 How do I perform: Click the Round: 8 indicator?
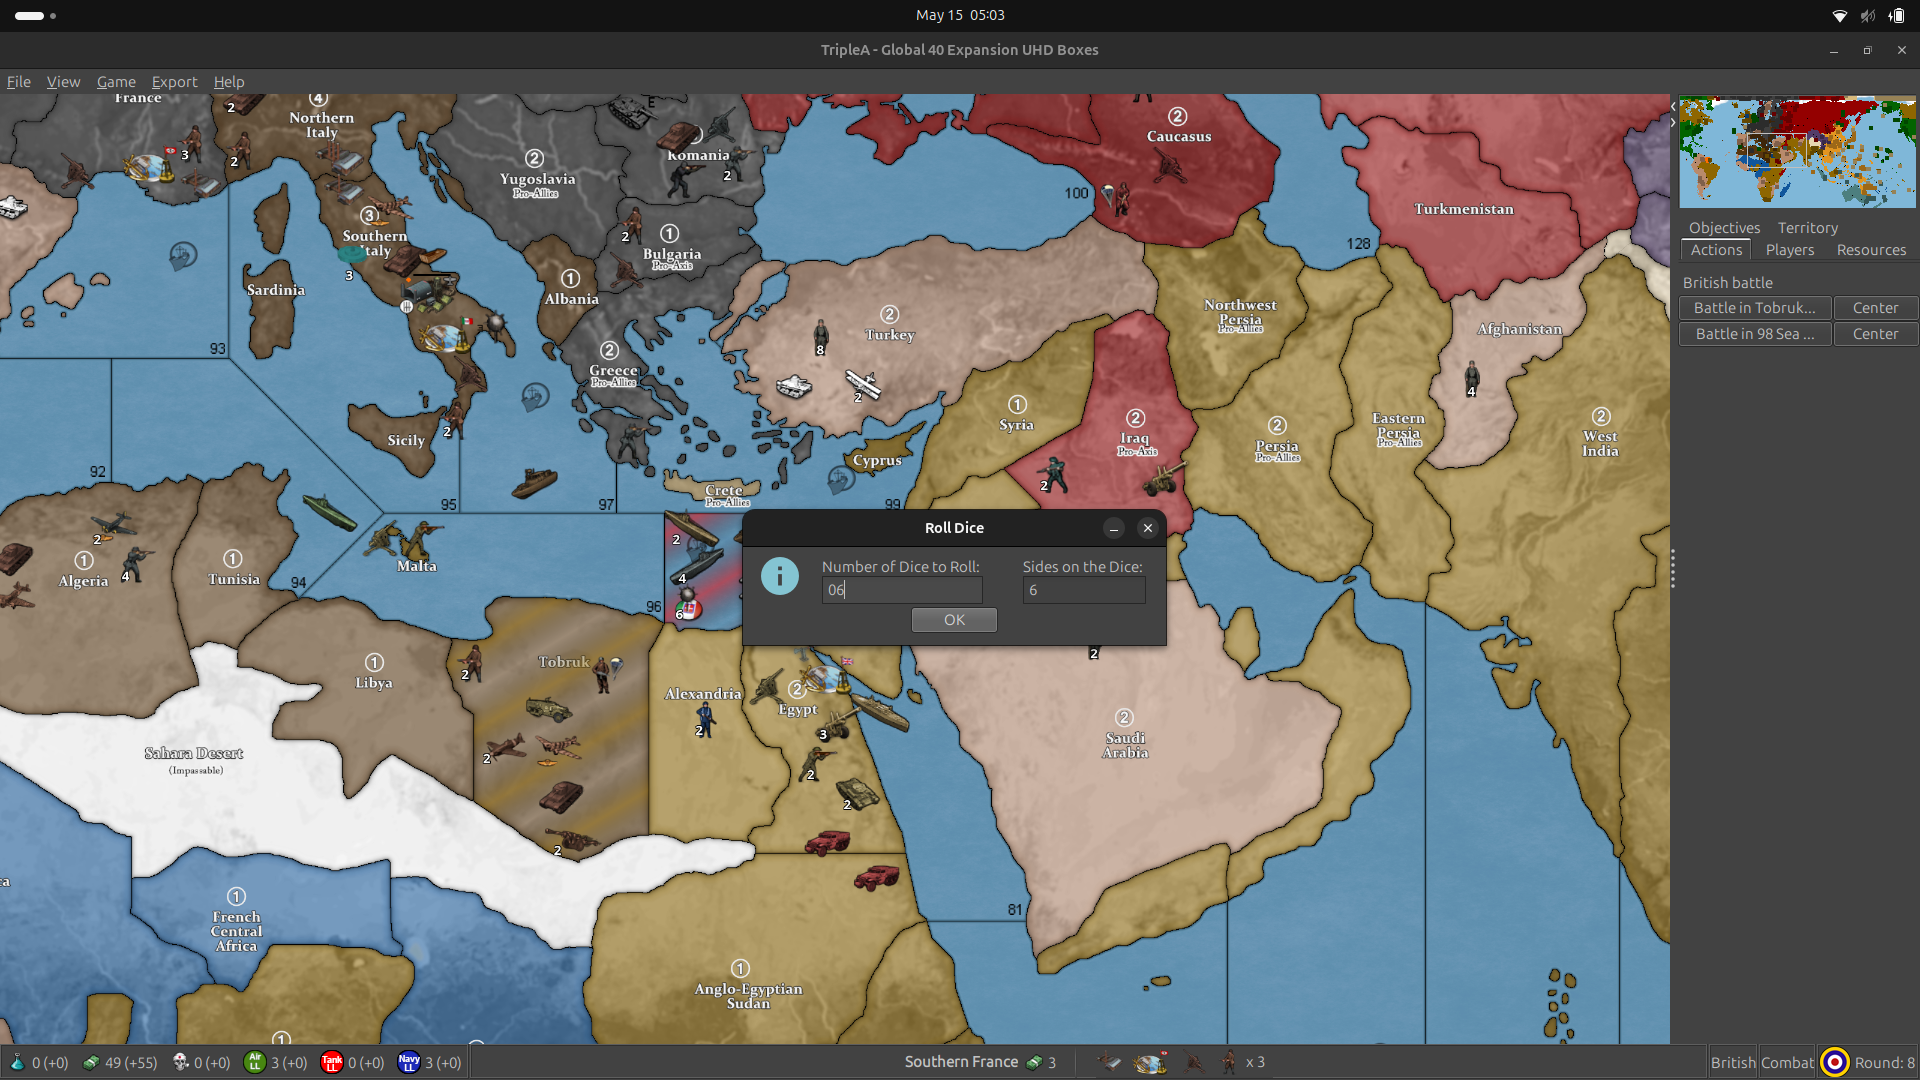coord(1884,1062)
